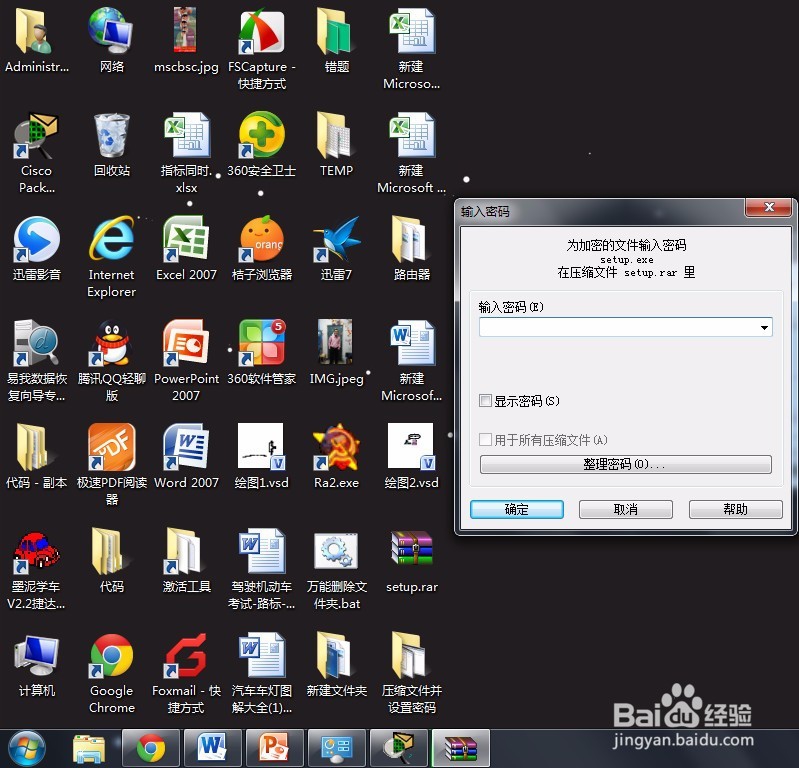
Task: Open the 极速PDF阅读器 shortcut
Action: coord(112,447)
